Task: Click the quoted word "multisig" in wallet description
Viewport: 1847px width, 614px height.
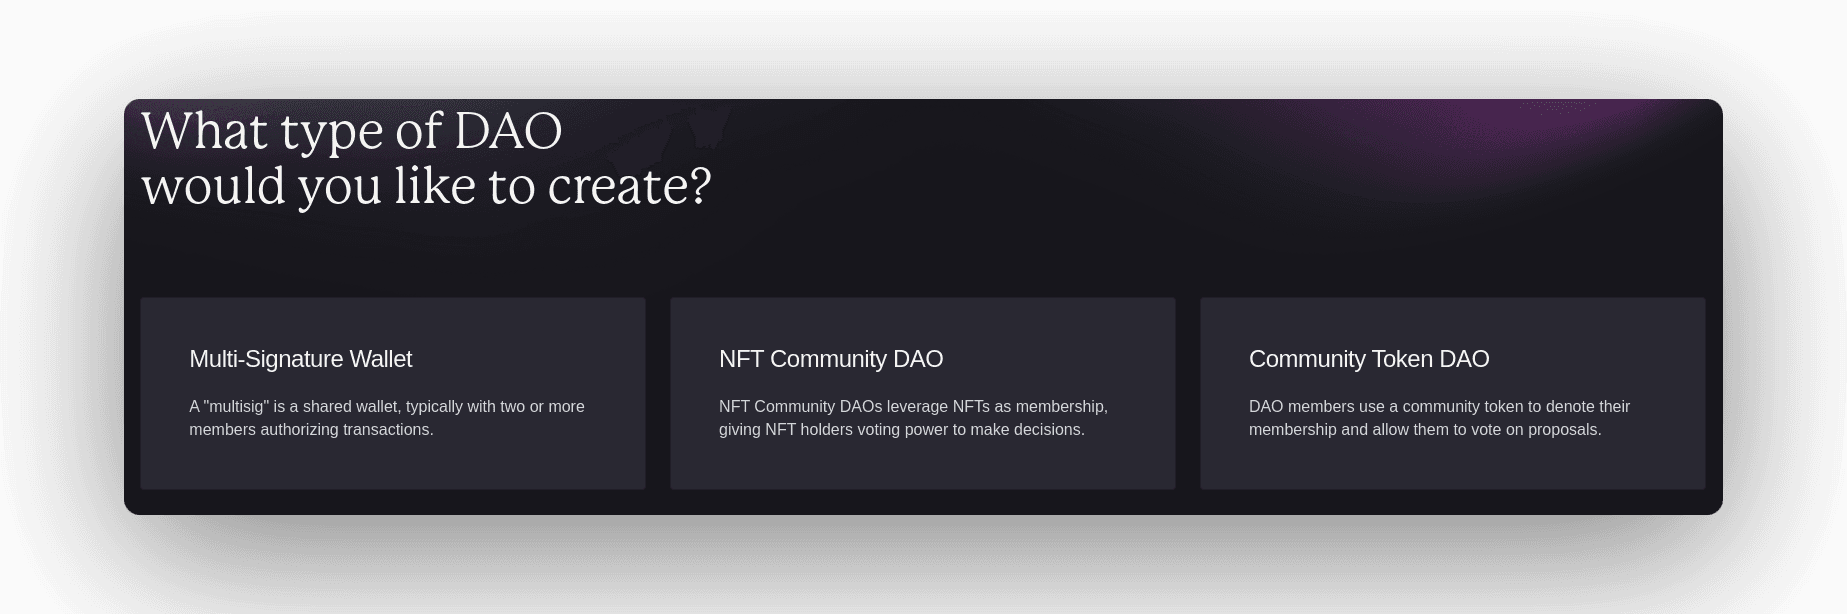Action: coord(237,407)
